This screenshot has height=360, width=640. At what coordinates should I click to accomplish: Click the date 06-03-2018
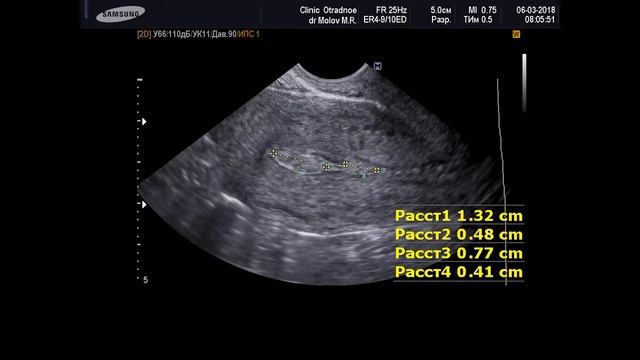pyautogui.click(x=536, y=10)
